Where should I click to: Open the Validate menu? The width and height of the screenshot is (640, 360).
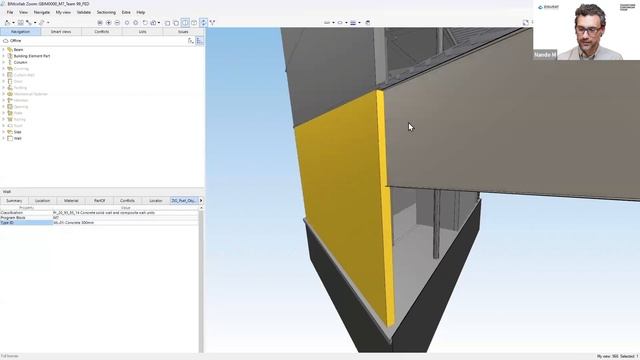pyautogui.click(x=84, y=12)
